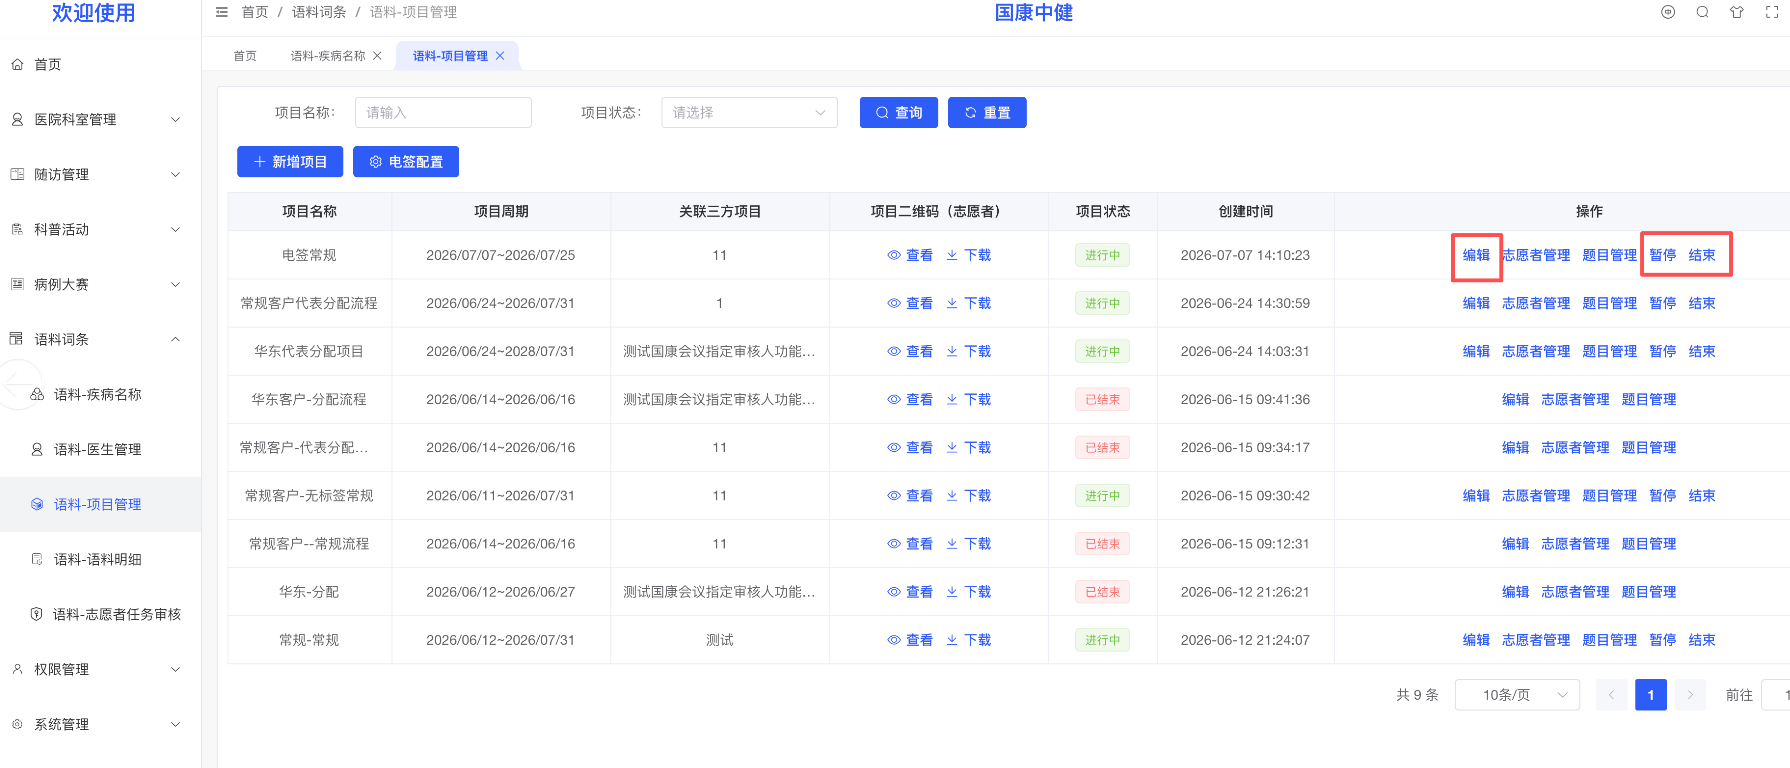Open 语料-语料明细 in sidebar
This screenshot has height=768, width=1790.
[x=100, y=559]
